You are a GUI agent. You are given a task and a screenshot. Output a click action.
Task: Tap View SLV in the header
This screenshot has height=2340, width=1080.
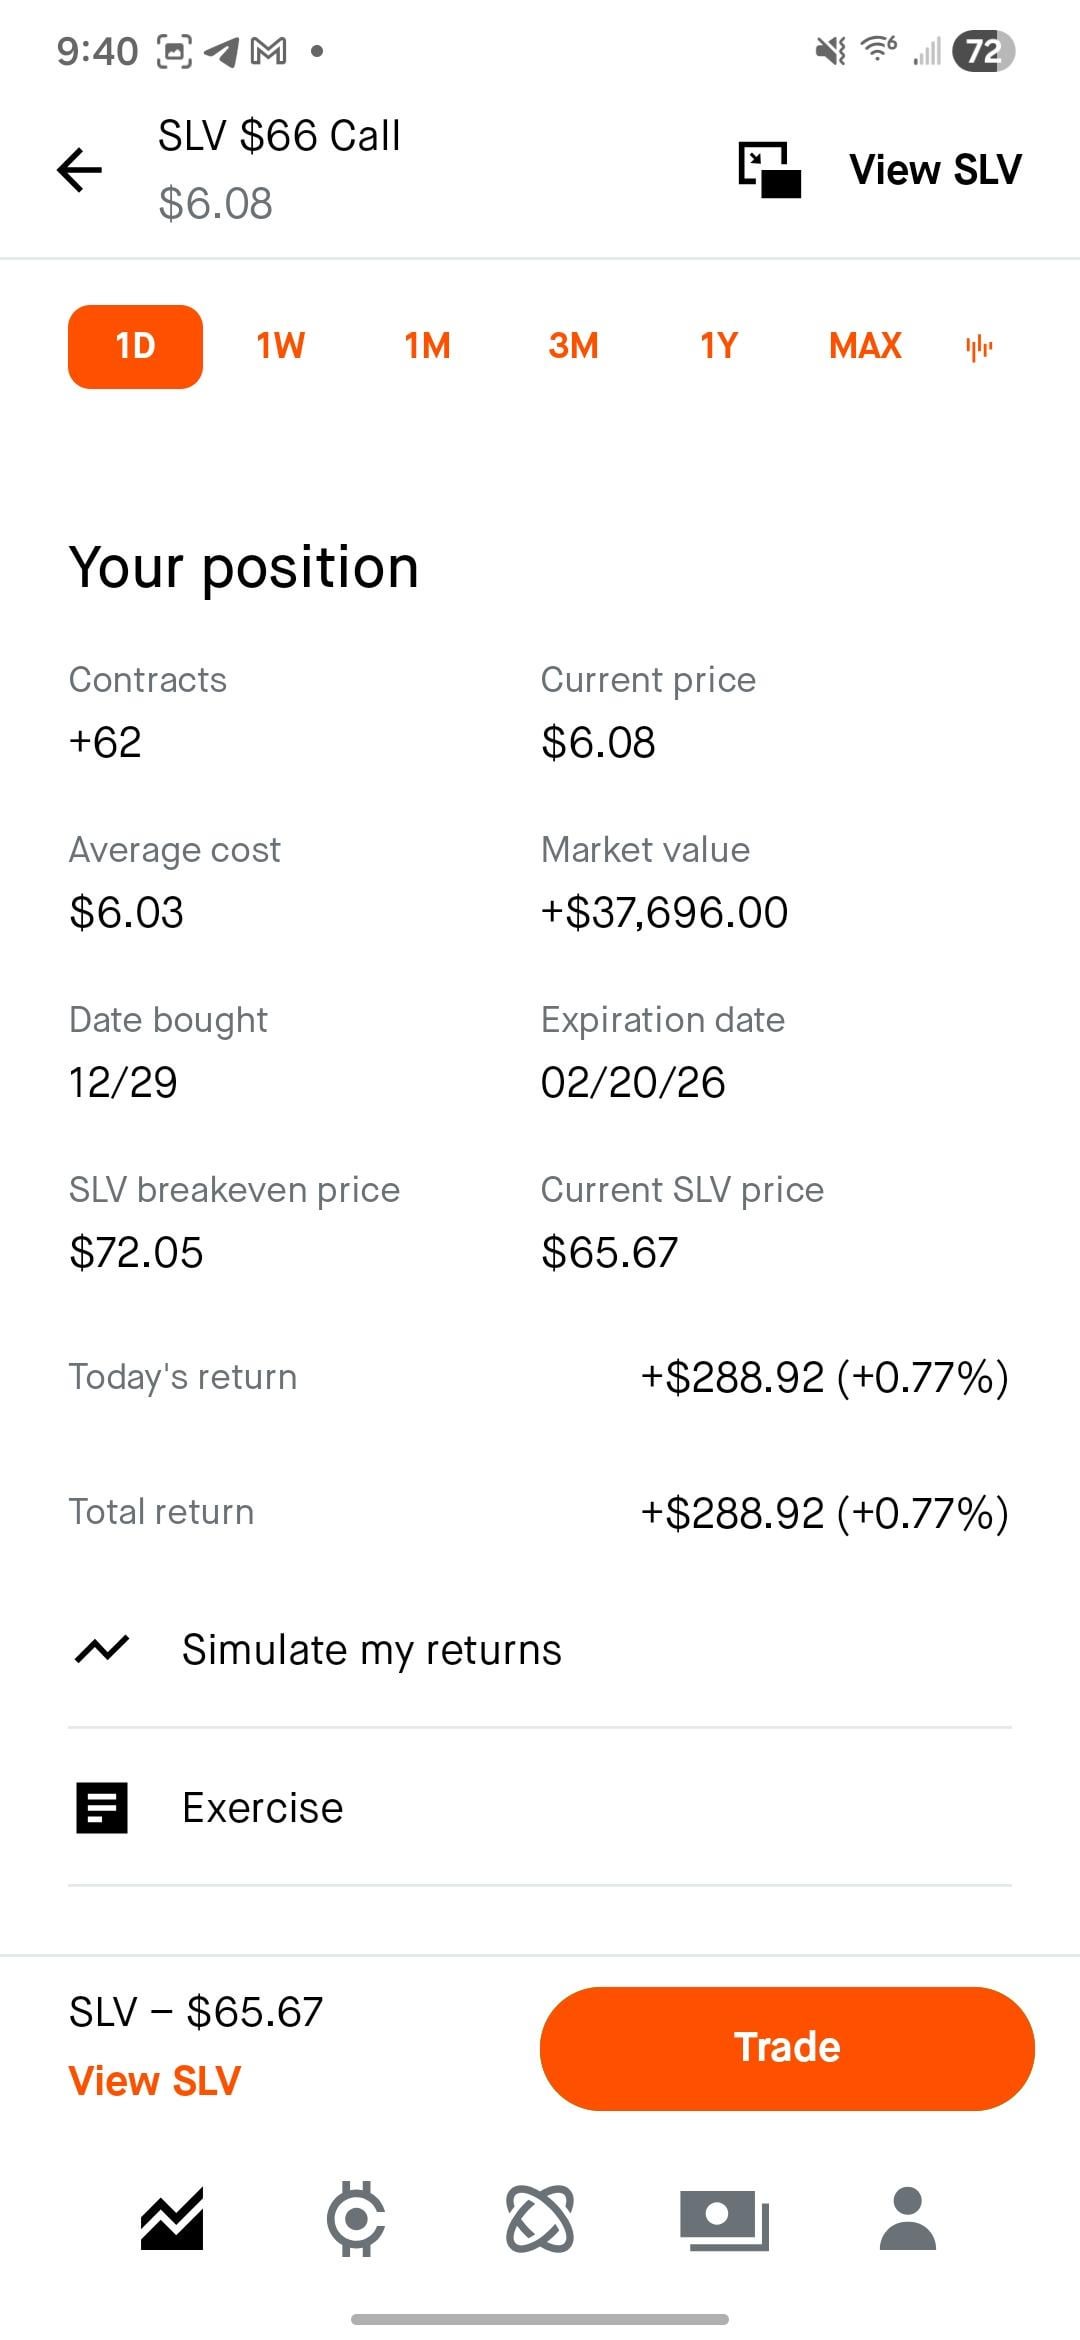point(935,169)
